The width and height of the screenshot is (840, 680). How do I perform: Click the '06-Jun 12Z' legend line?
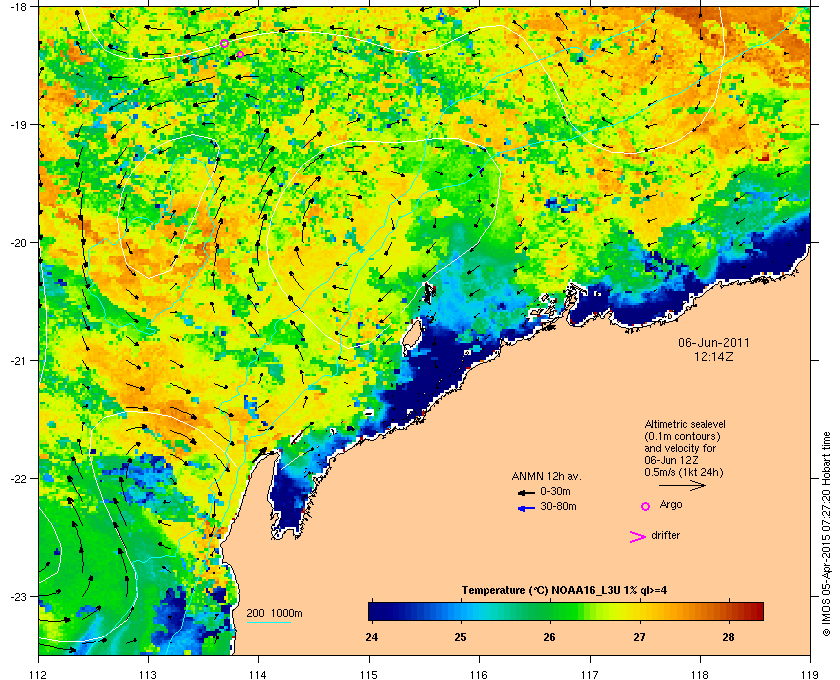pyautogui.click(x=671, y=460)
